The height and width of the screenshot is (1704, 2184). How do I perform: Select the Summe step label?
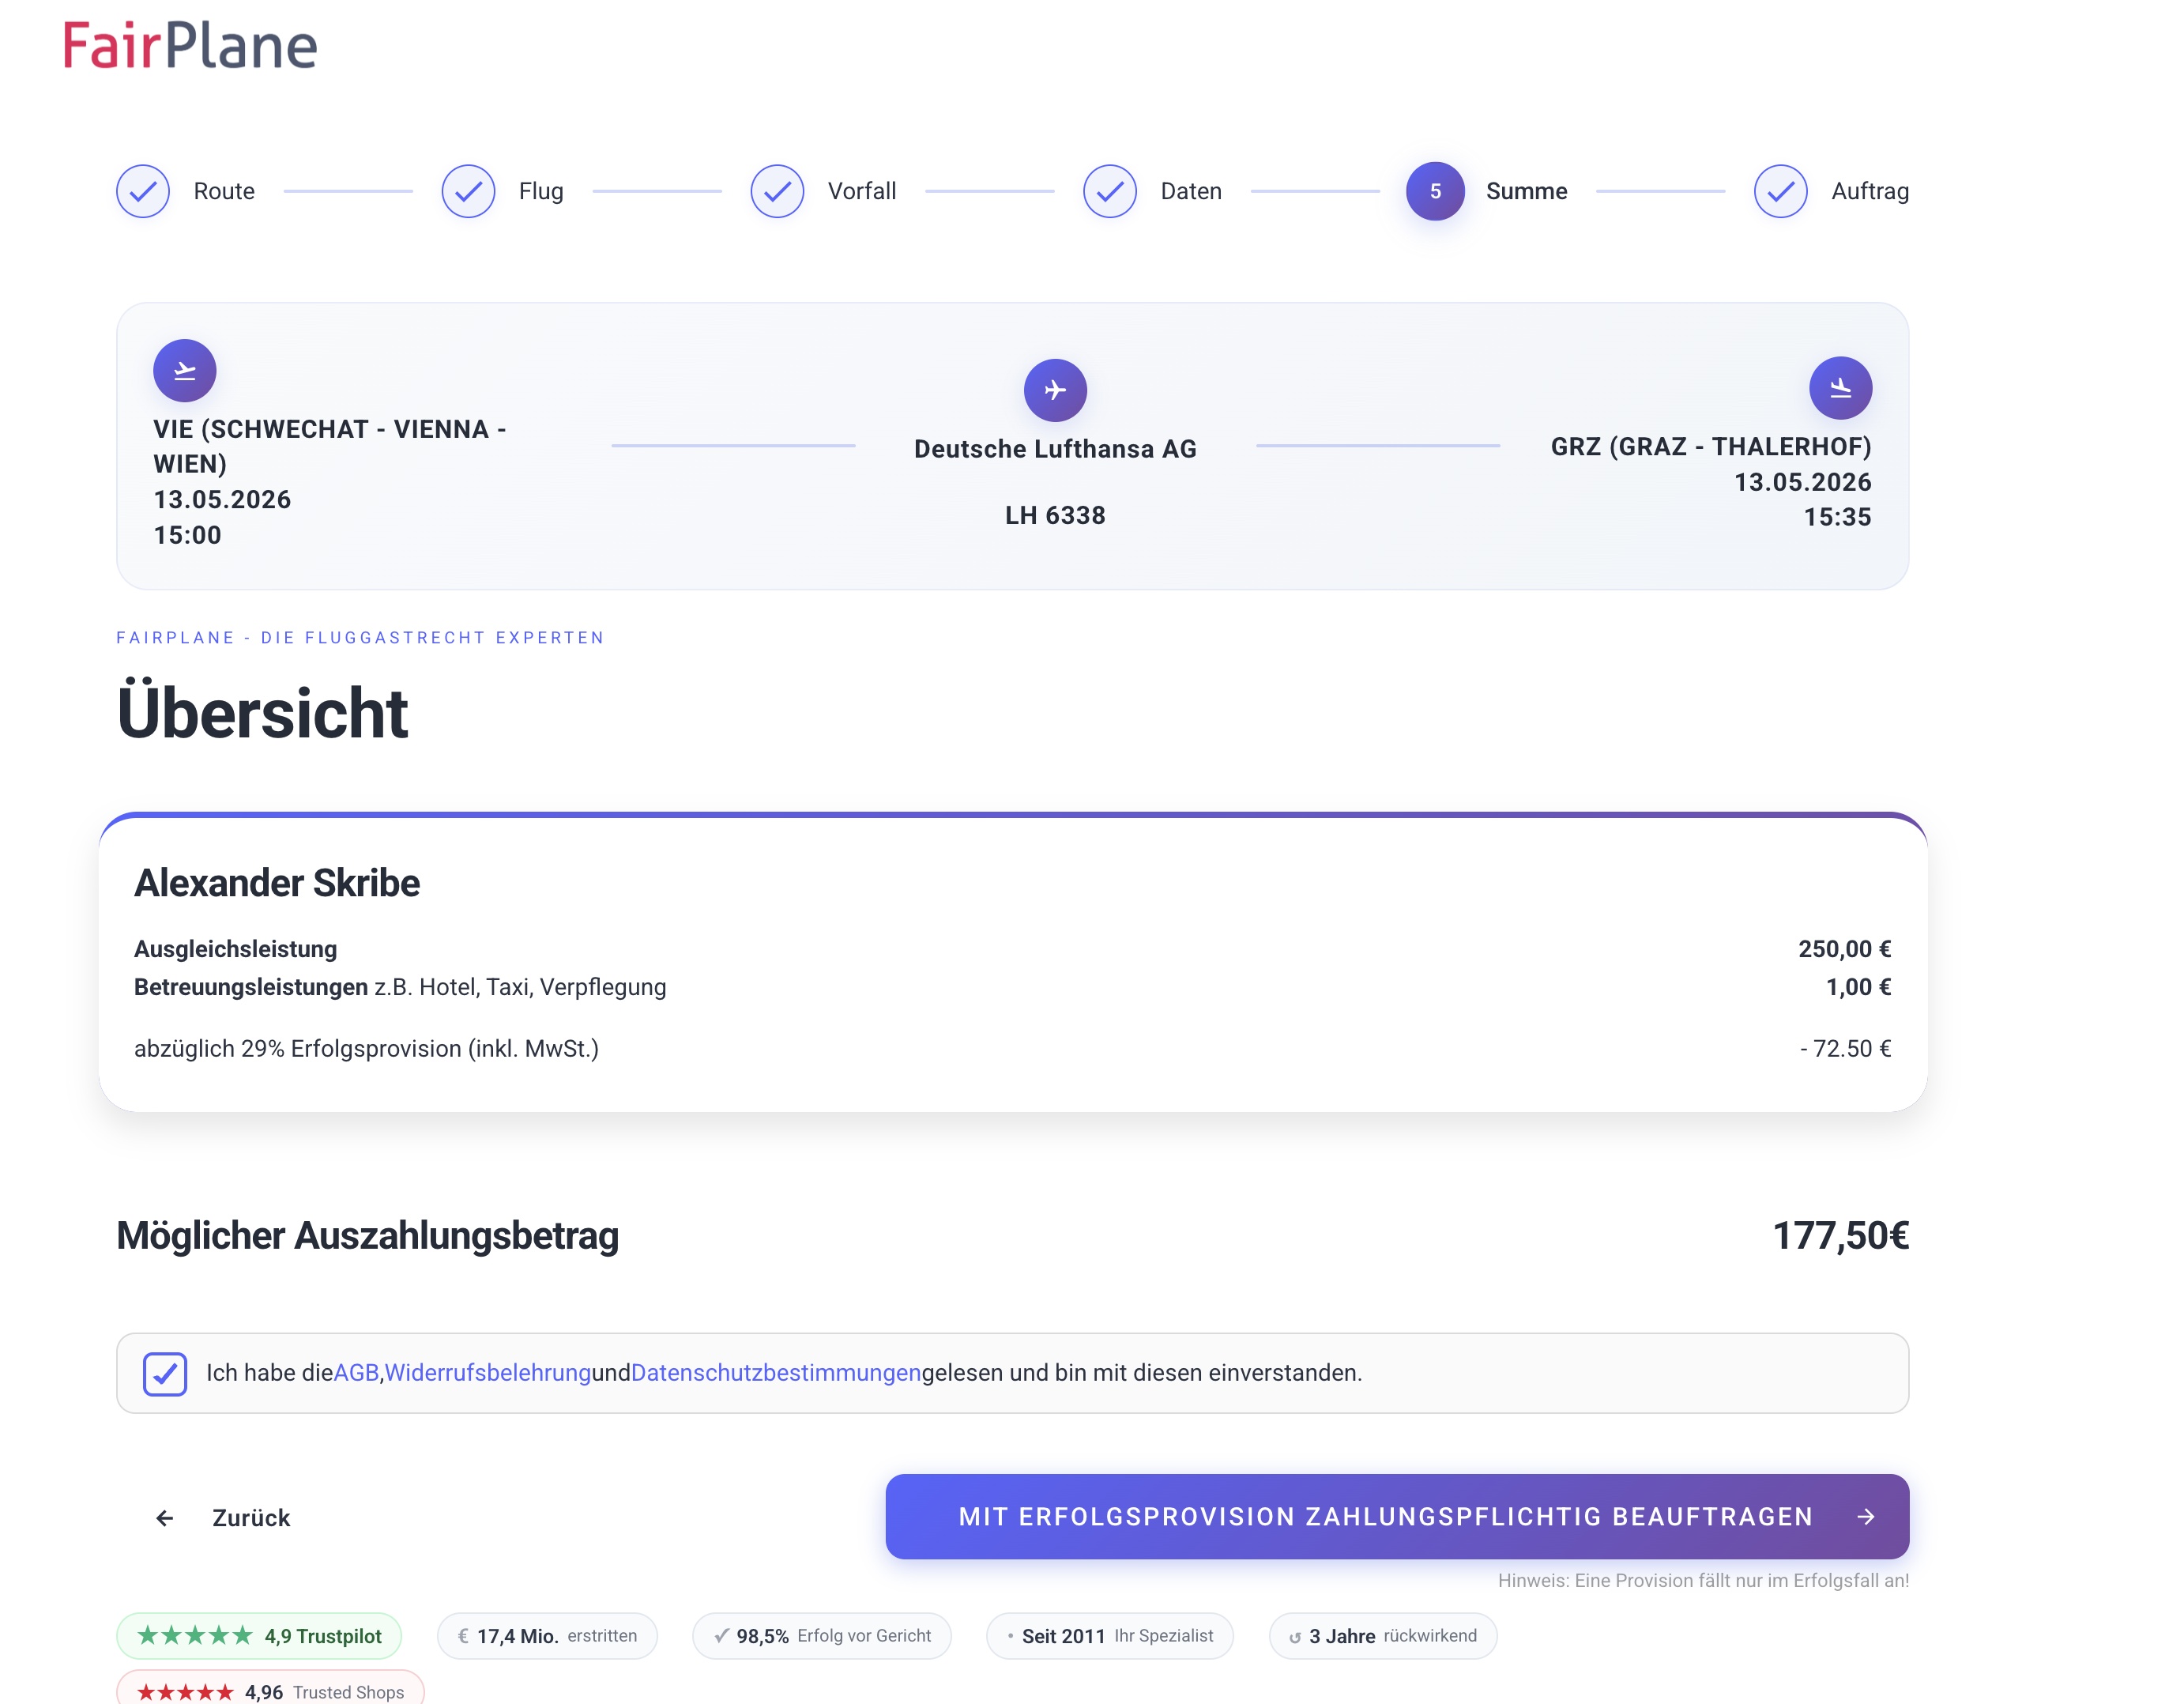pyautogui.click(x=1527, y=191)
